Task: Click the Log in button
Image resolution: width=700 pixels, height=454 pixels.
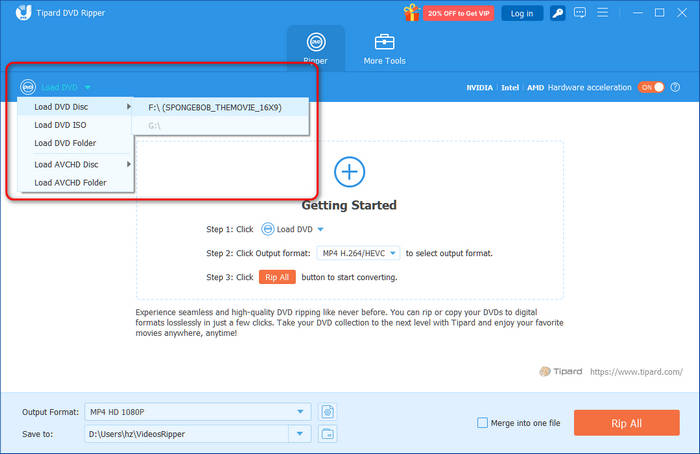Action: point(522,13)
